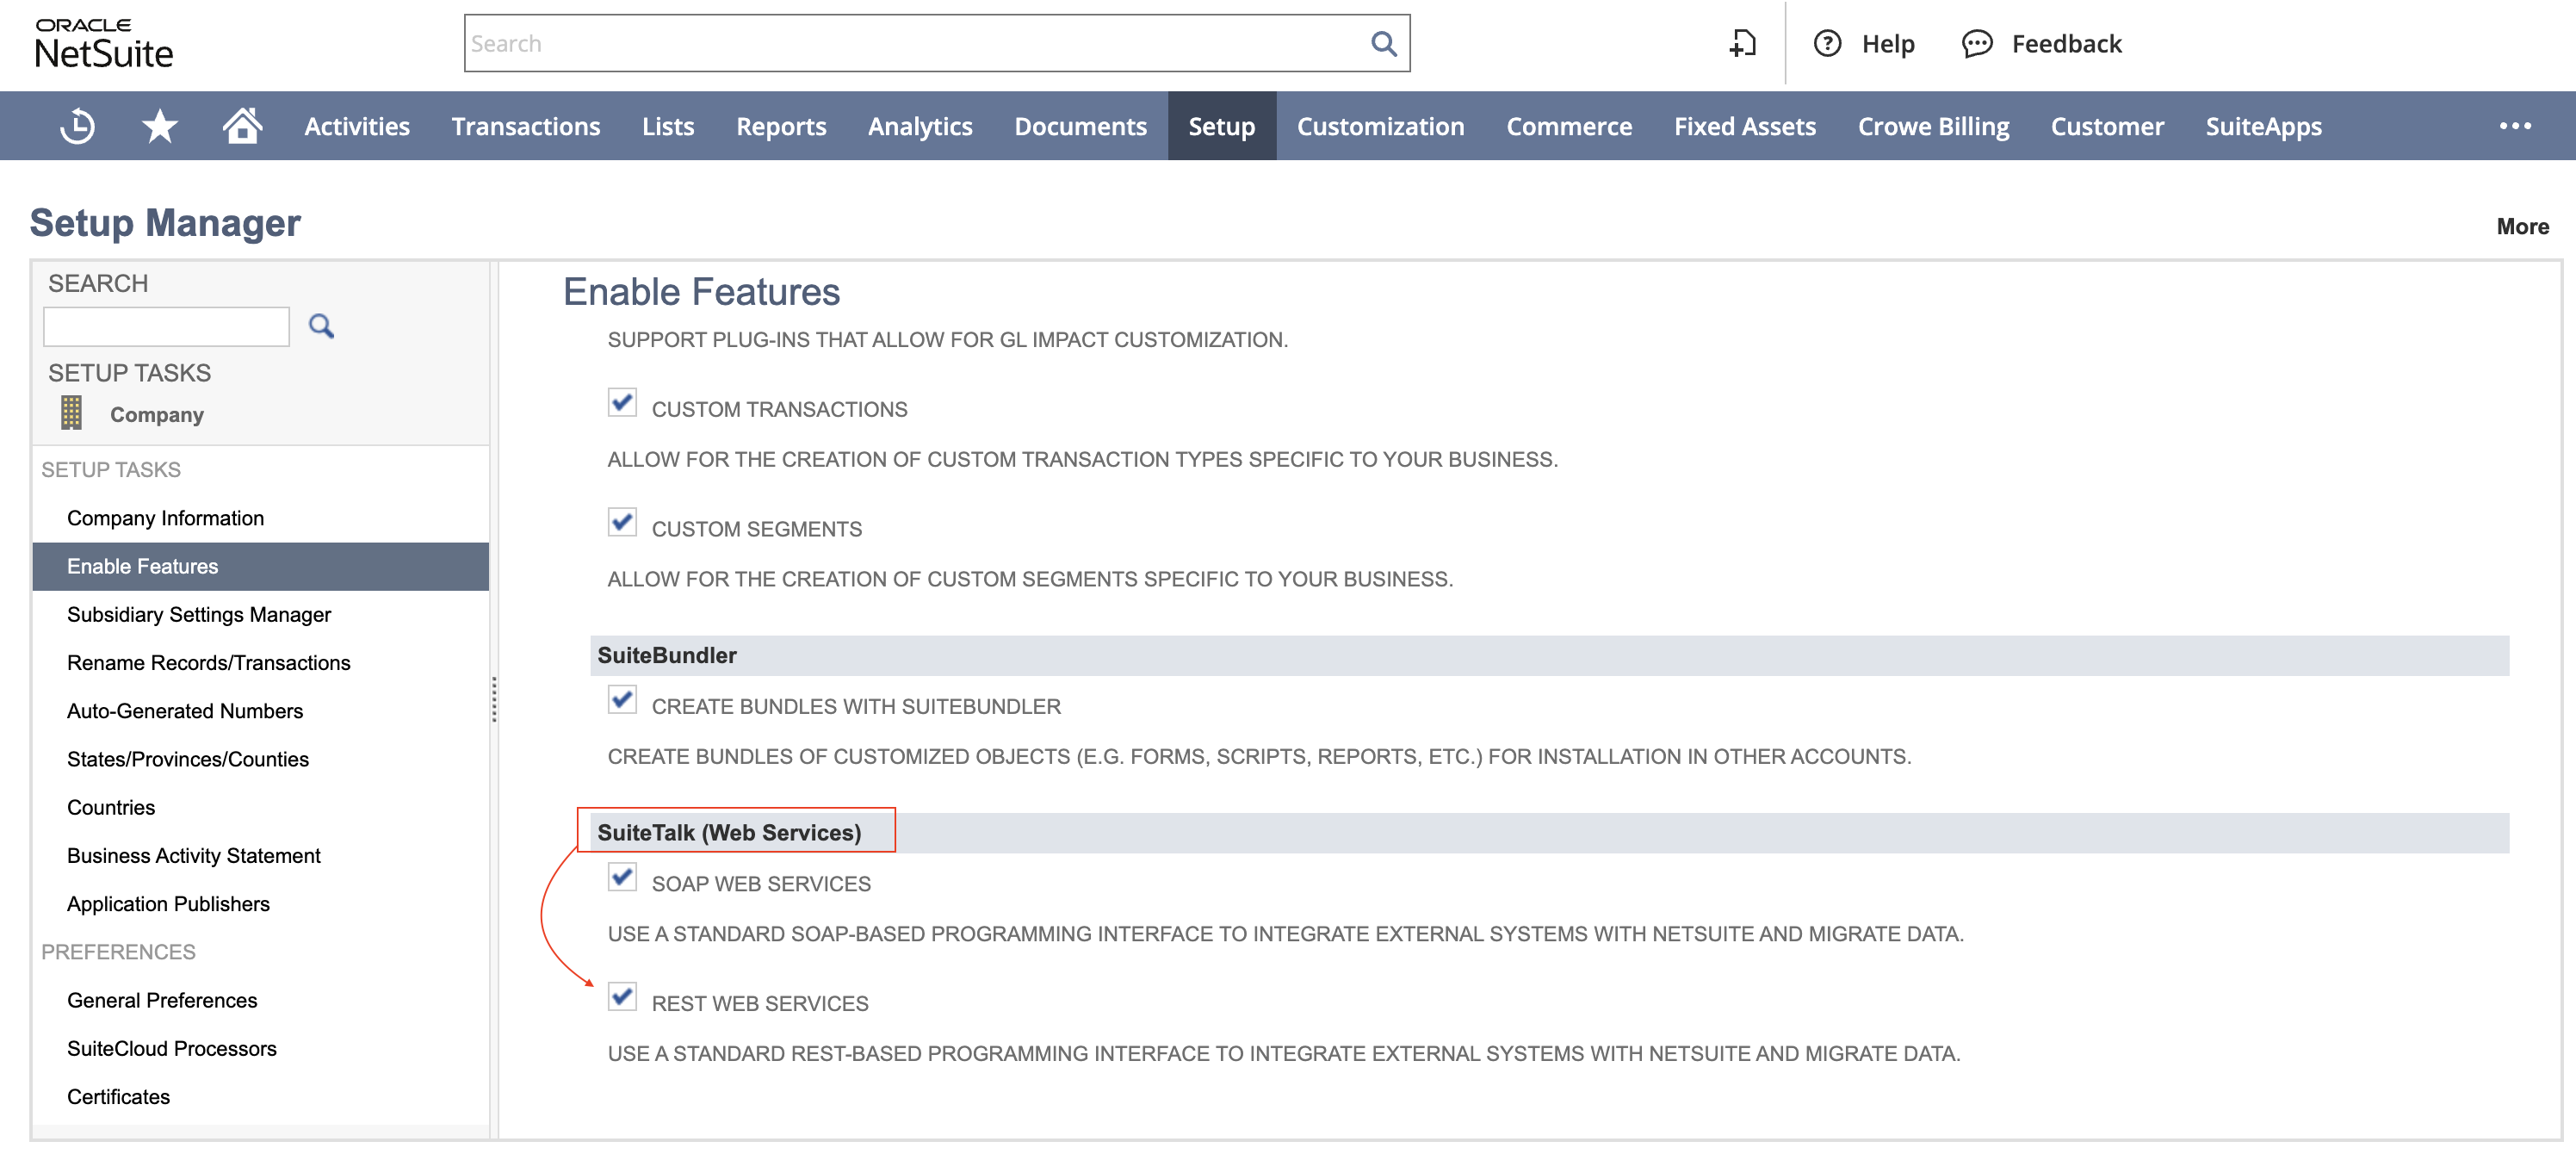This screenshot has height=1154, width=2576.
Task: Open the Transactions menu
Action: click(x=525, y=126)
